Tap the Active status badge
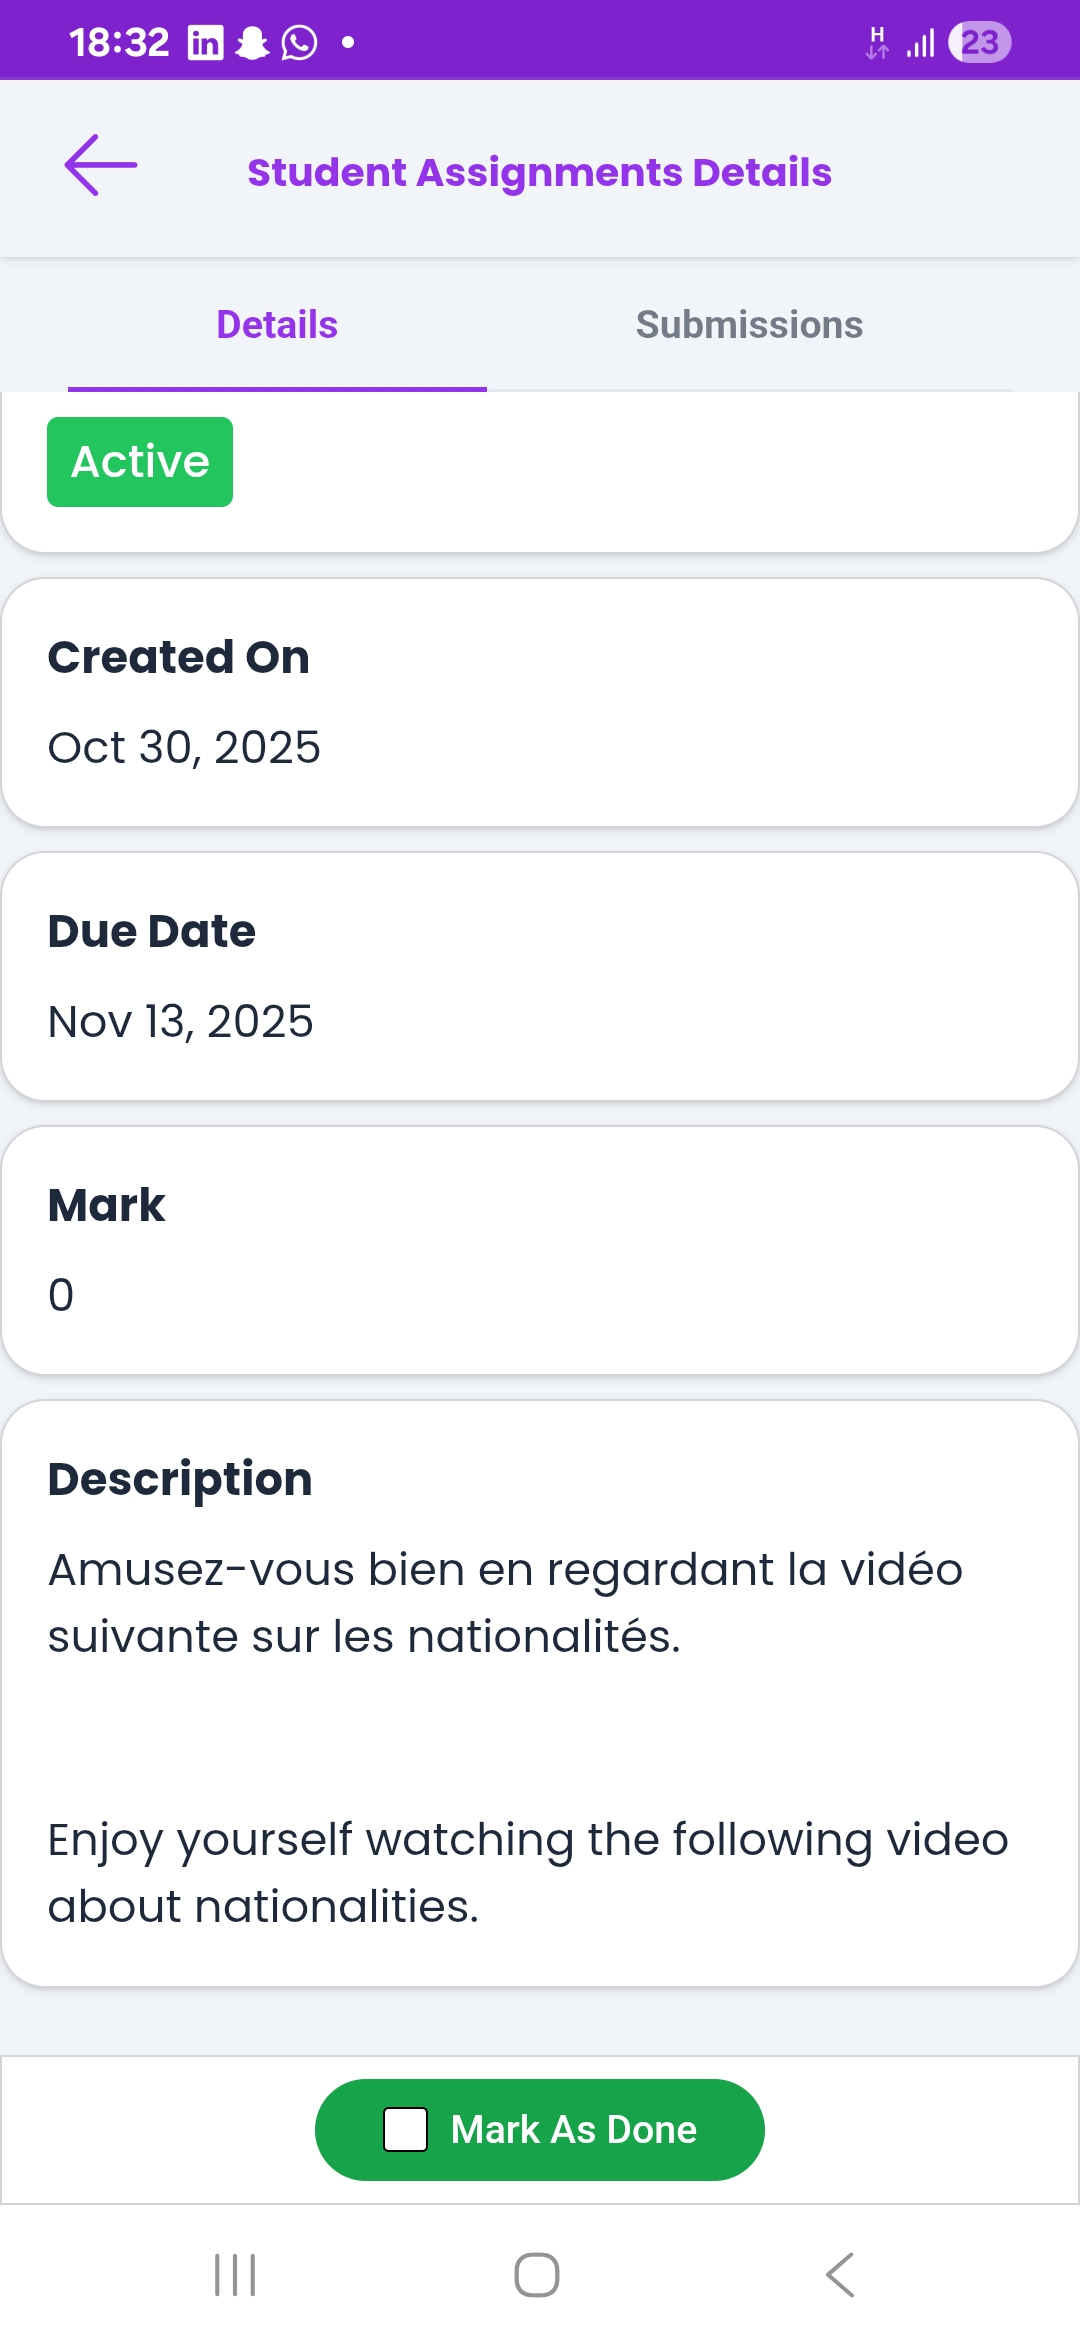This screenshot has width=1080, height=2340. [140, 462]
